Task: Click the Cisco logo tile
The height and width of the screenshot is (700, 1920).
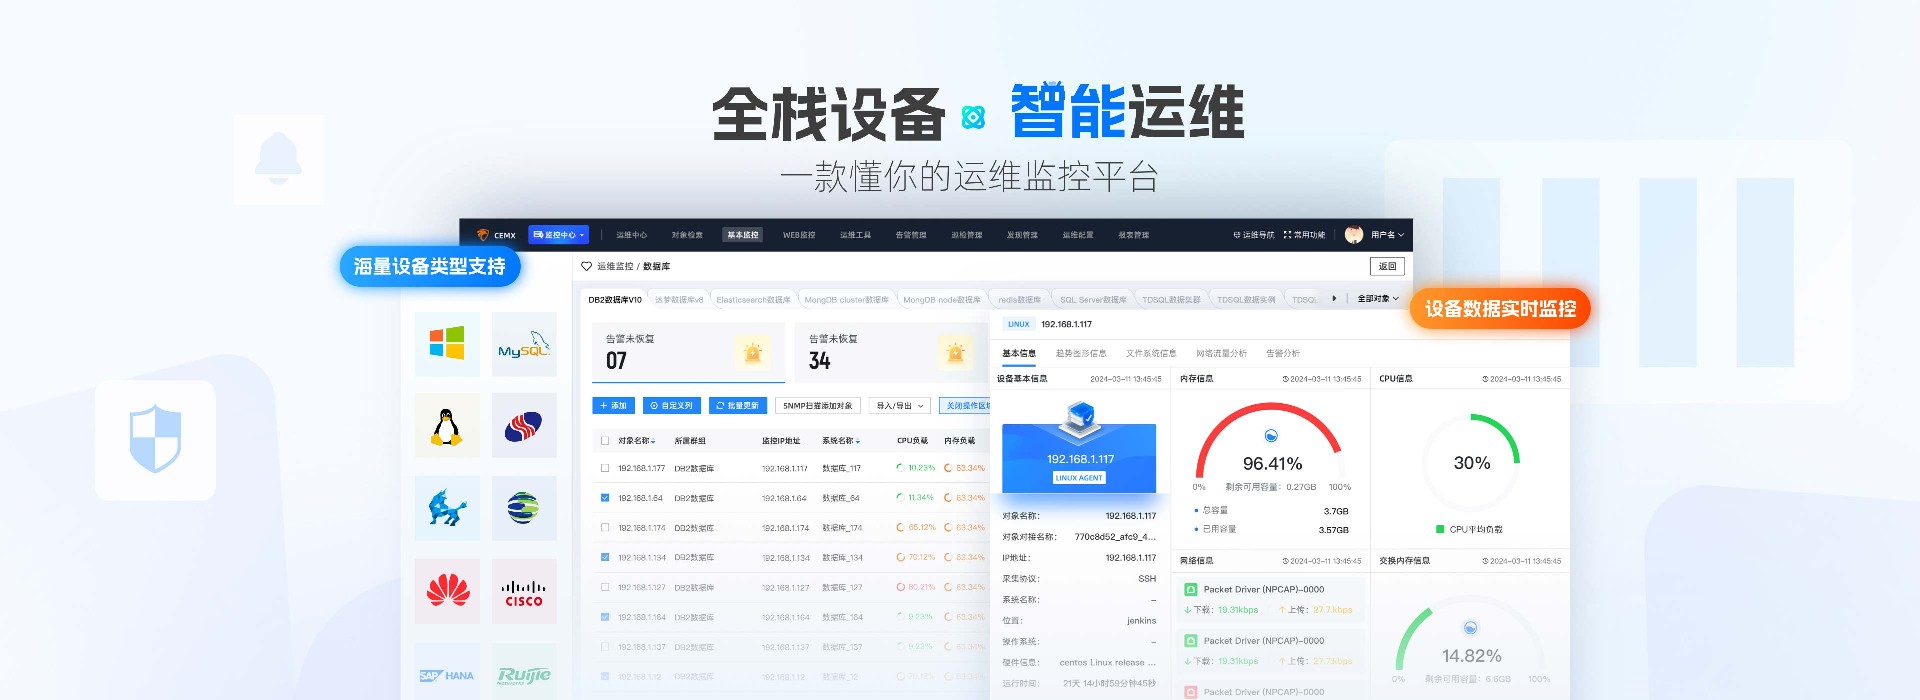Action: [524, 591]
